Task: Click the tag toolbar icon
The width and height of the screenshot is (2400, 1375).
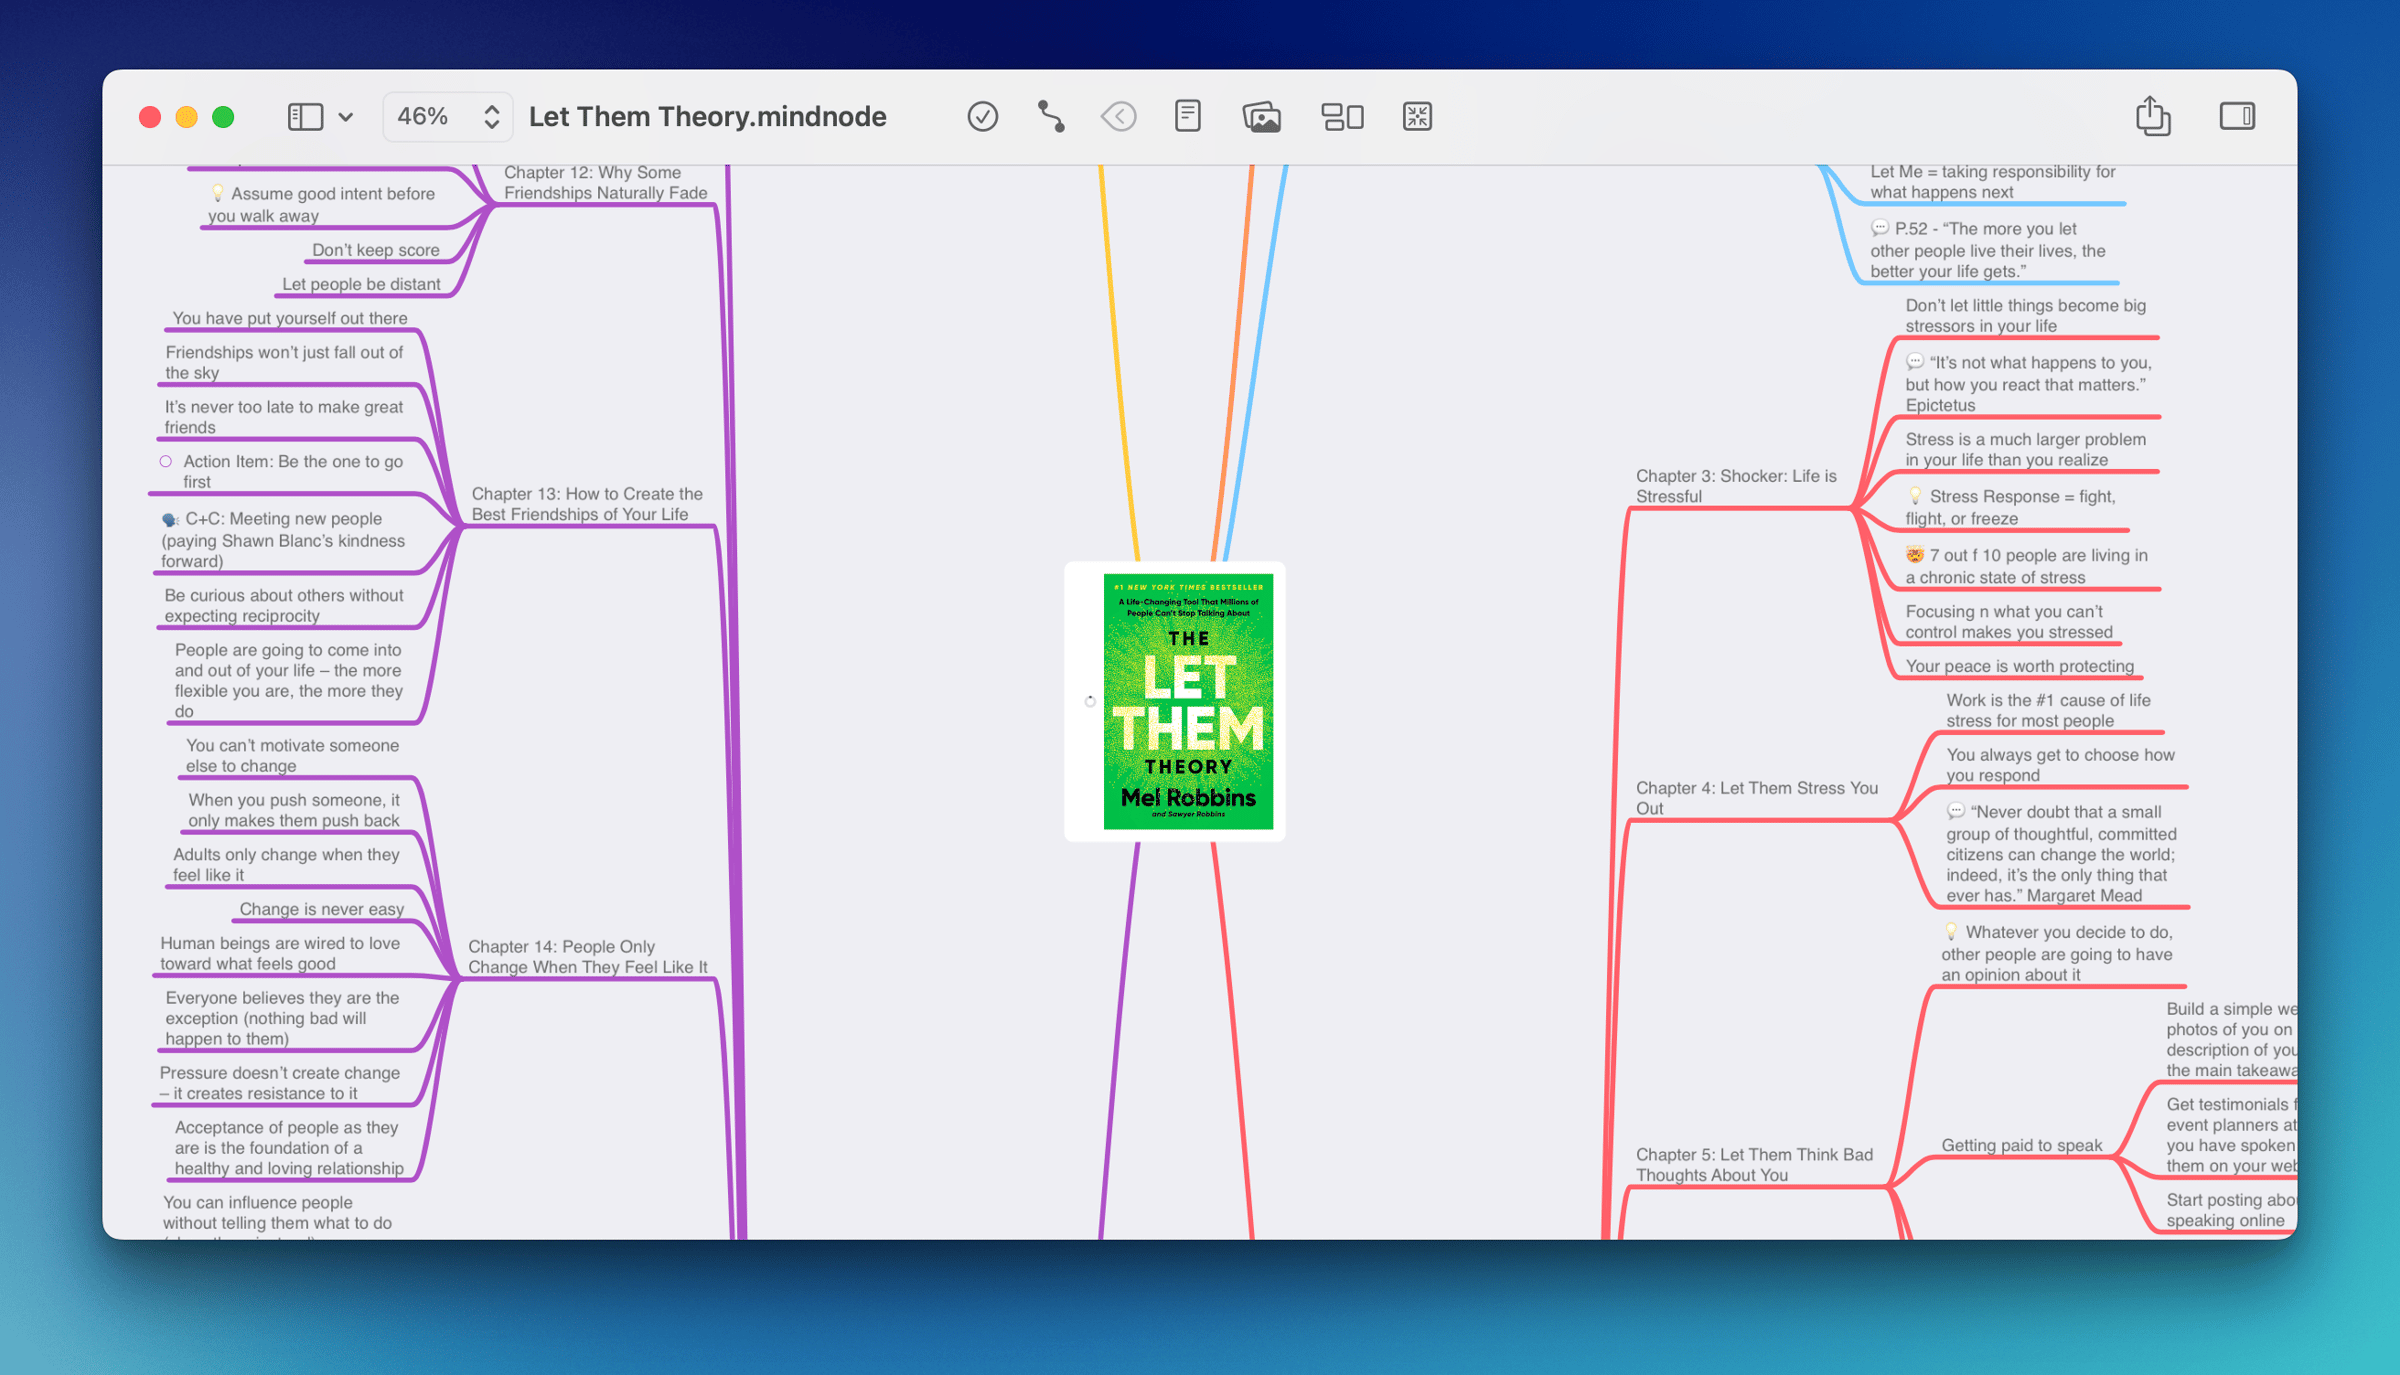Action: point(1118,117)
